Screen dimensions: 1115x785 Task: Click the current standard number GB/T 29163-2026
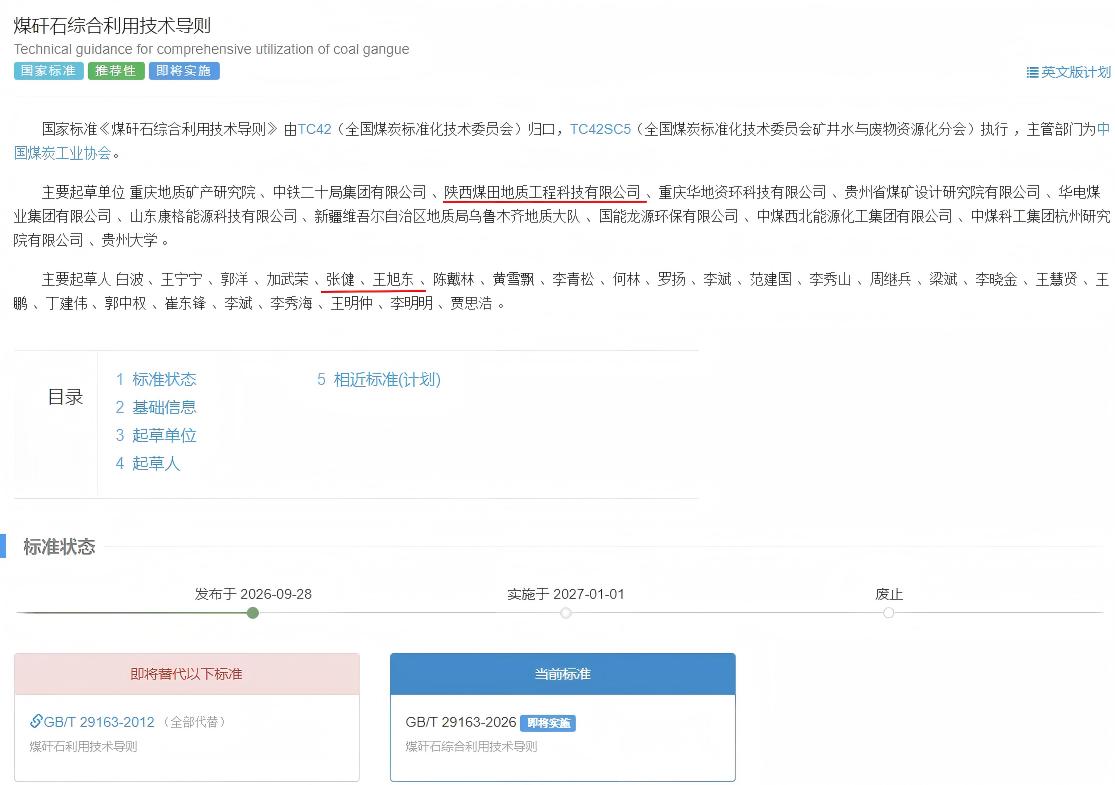(x=461, y=722)
